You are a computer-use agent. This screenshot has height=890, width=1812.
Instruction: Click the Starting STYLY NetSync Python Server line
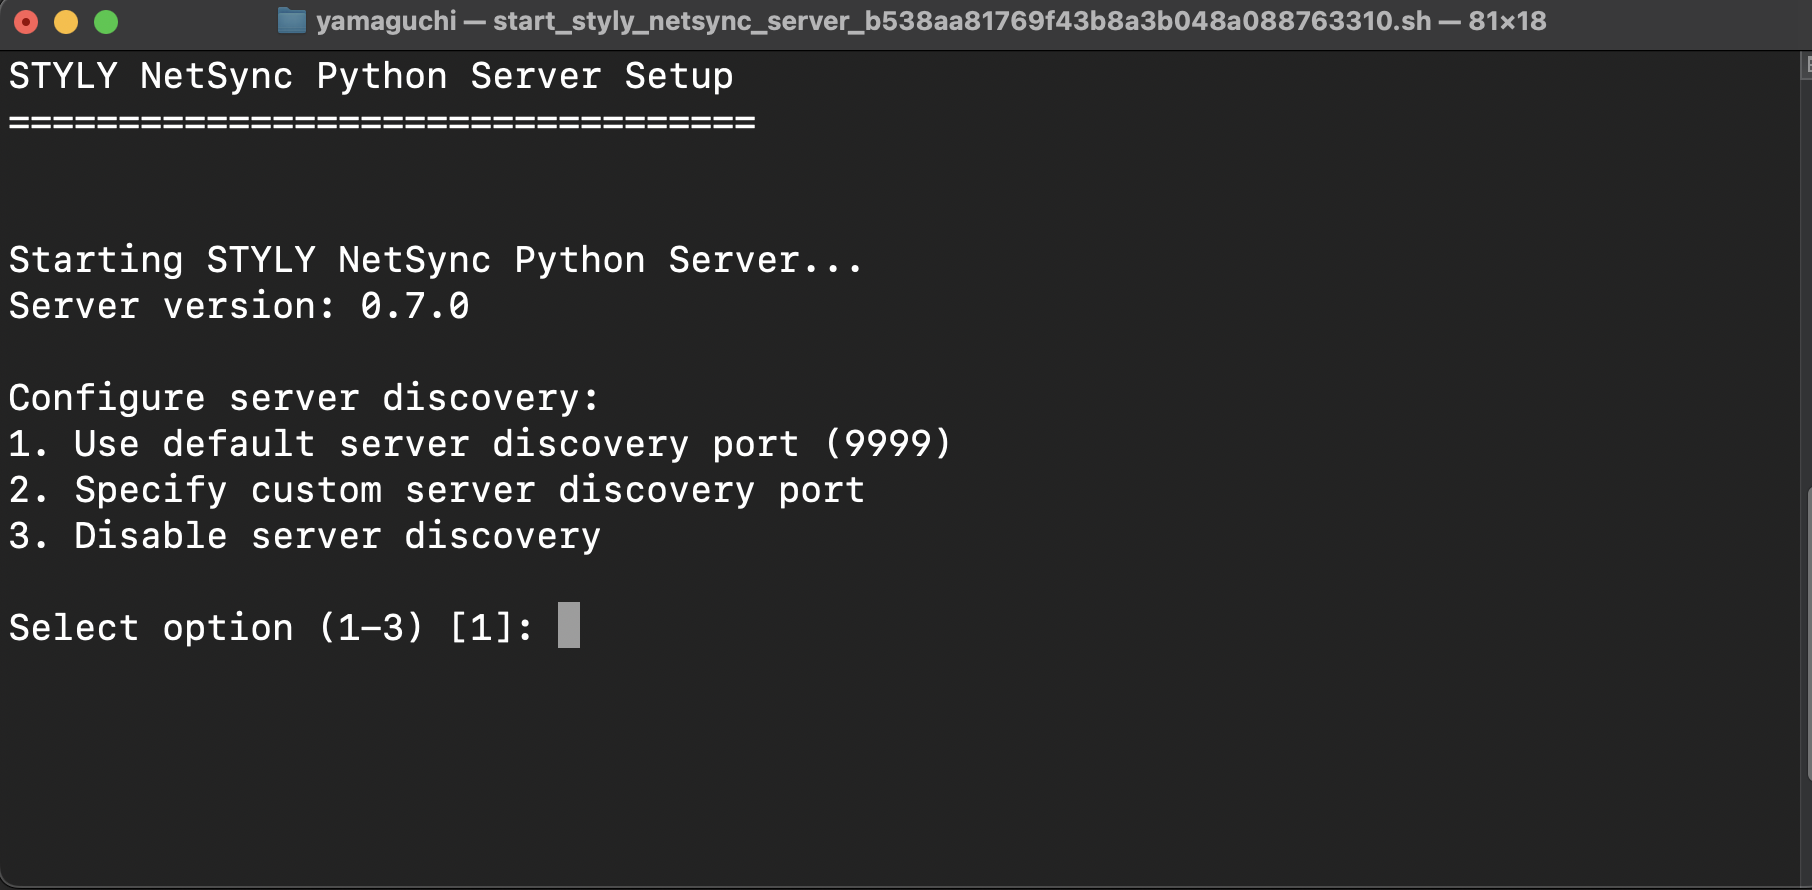coord(434,259)
